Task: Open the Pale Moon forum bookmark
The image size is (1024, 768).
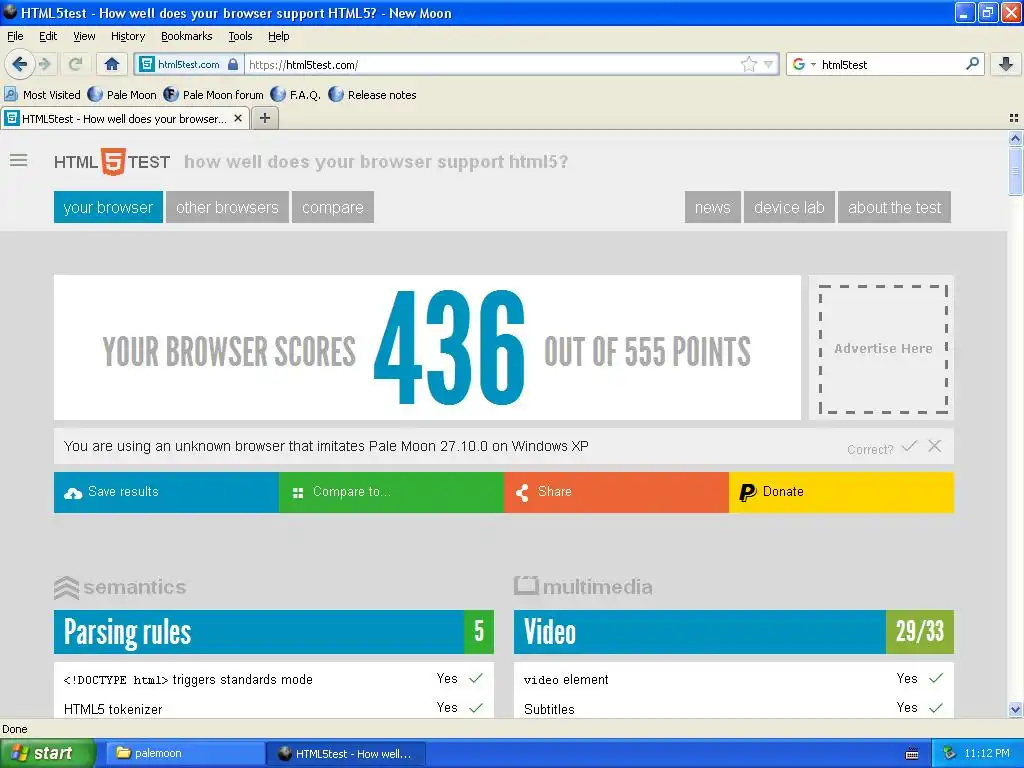Action: [214, 95]
